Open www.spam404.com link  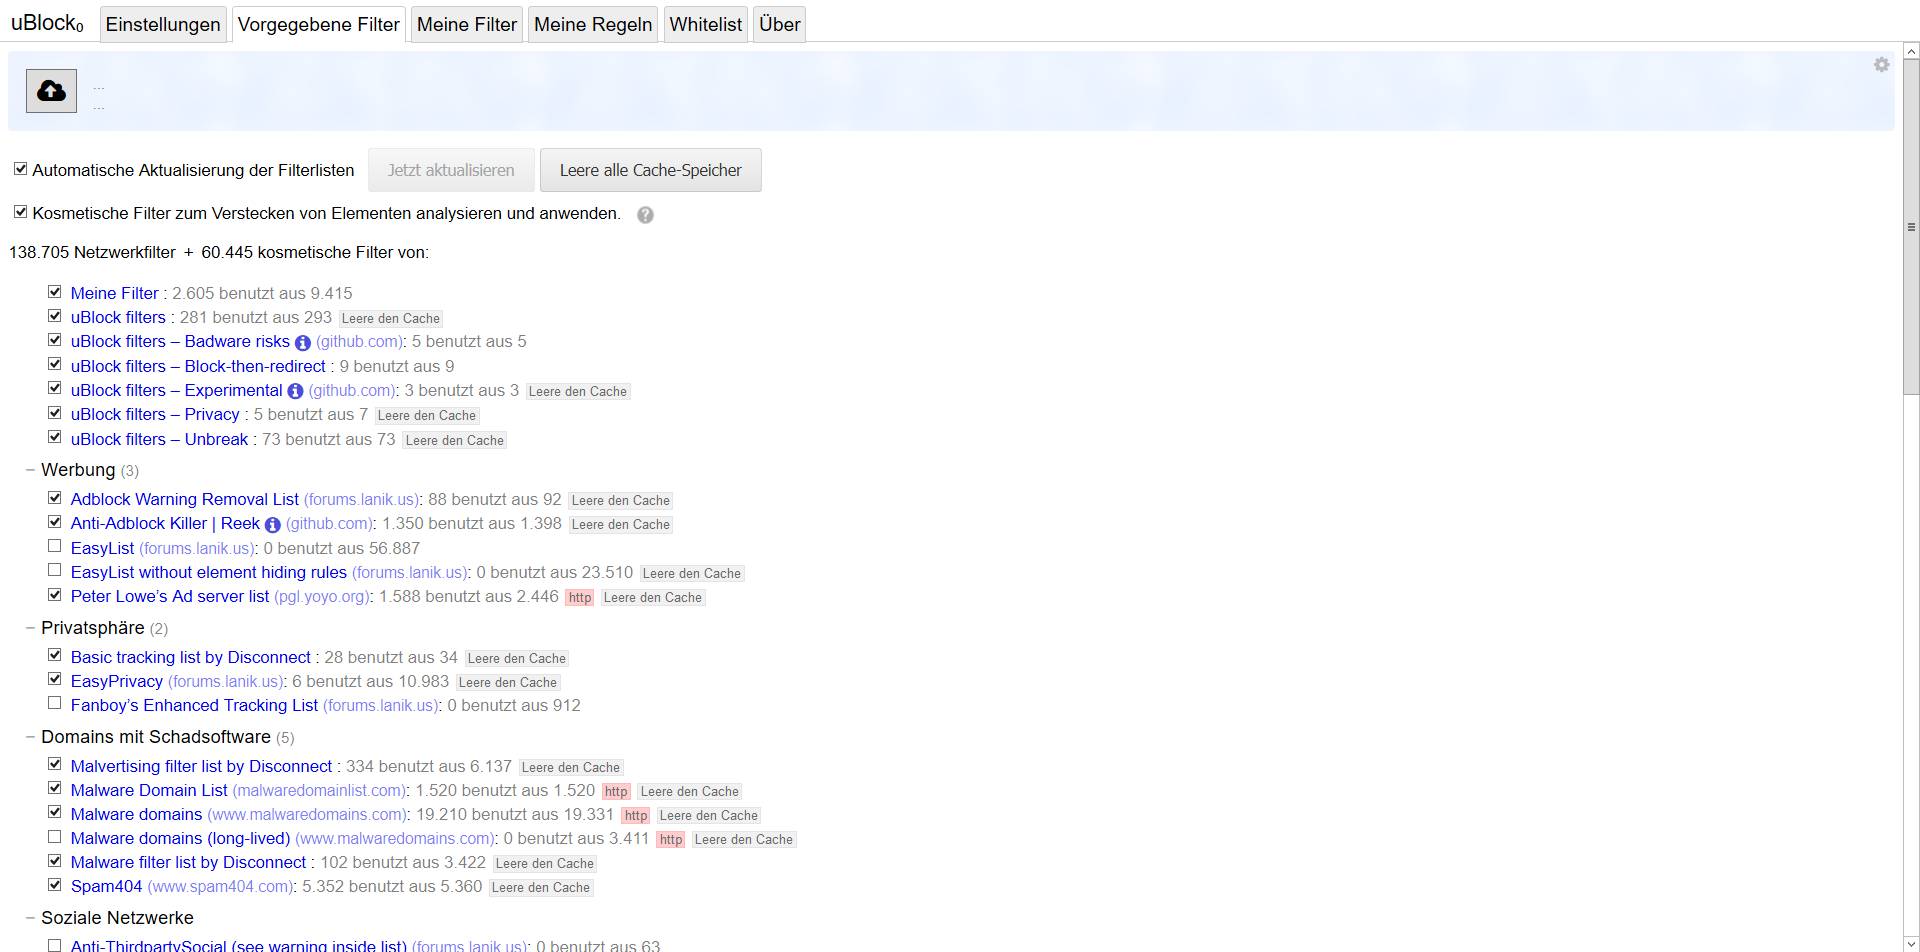pos(220,886)
